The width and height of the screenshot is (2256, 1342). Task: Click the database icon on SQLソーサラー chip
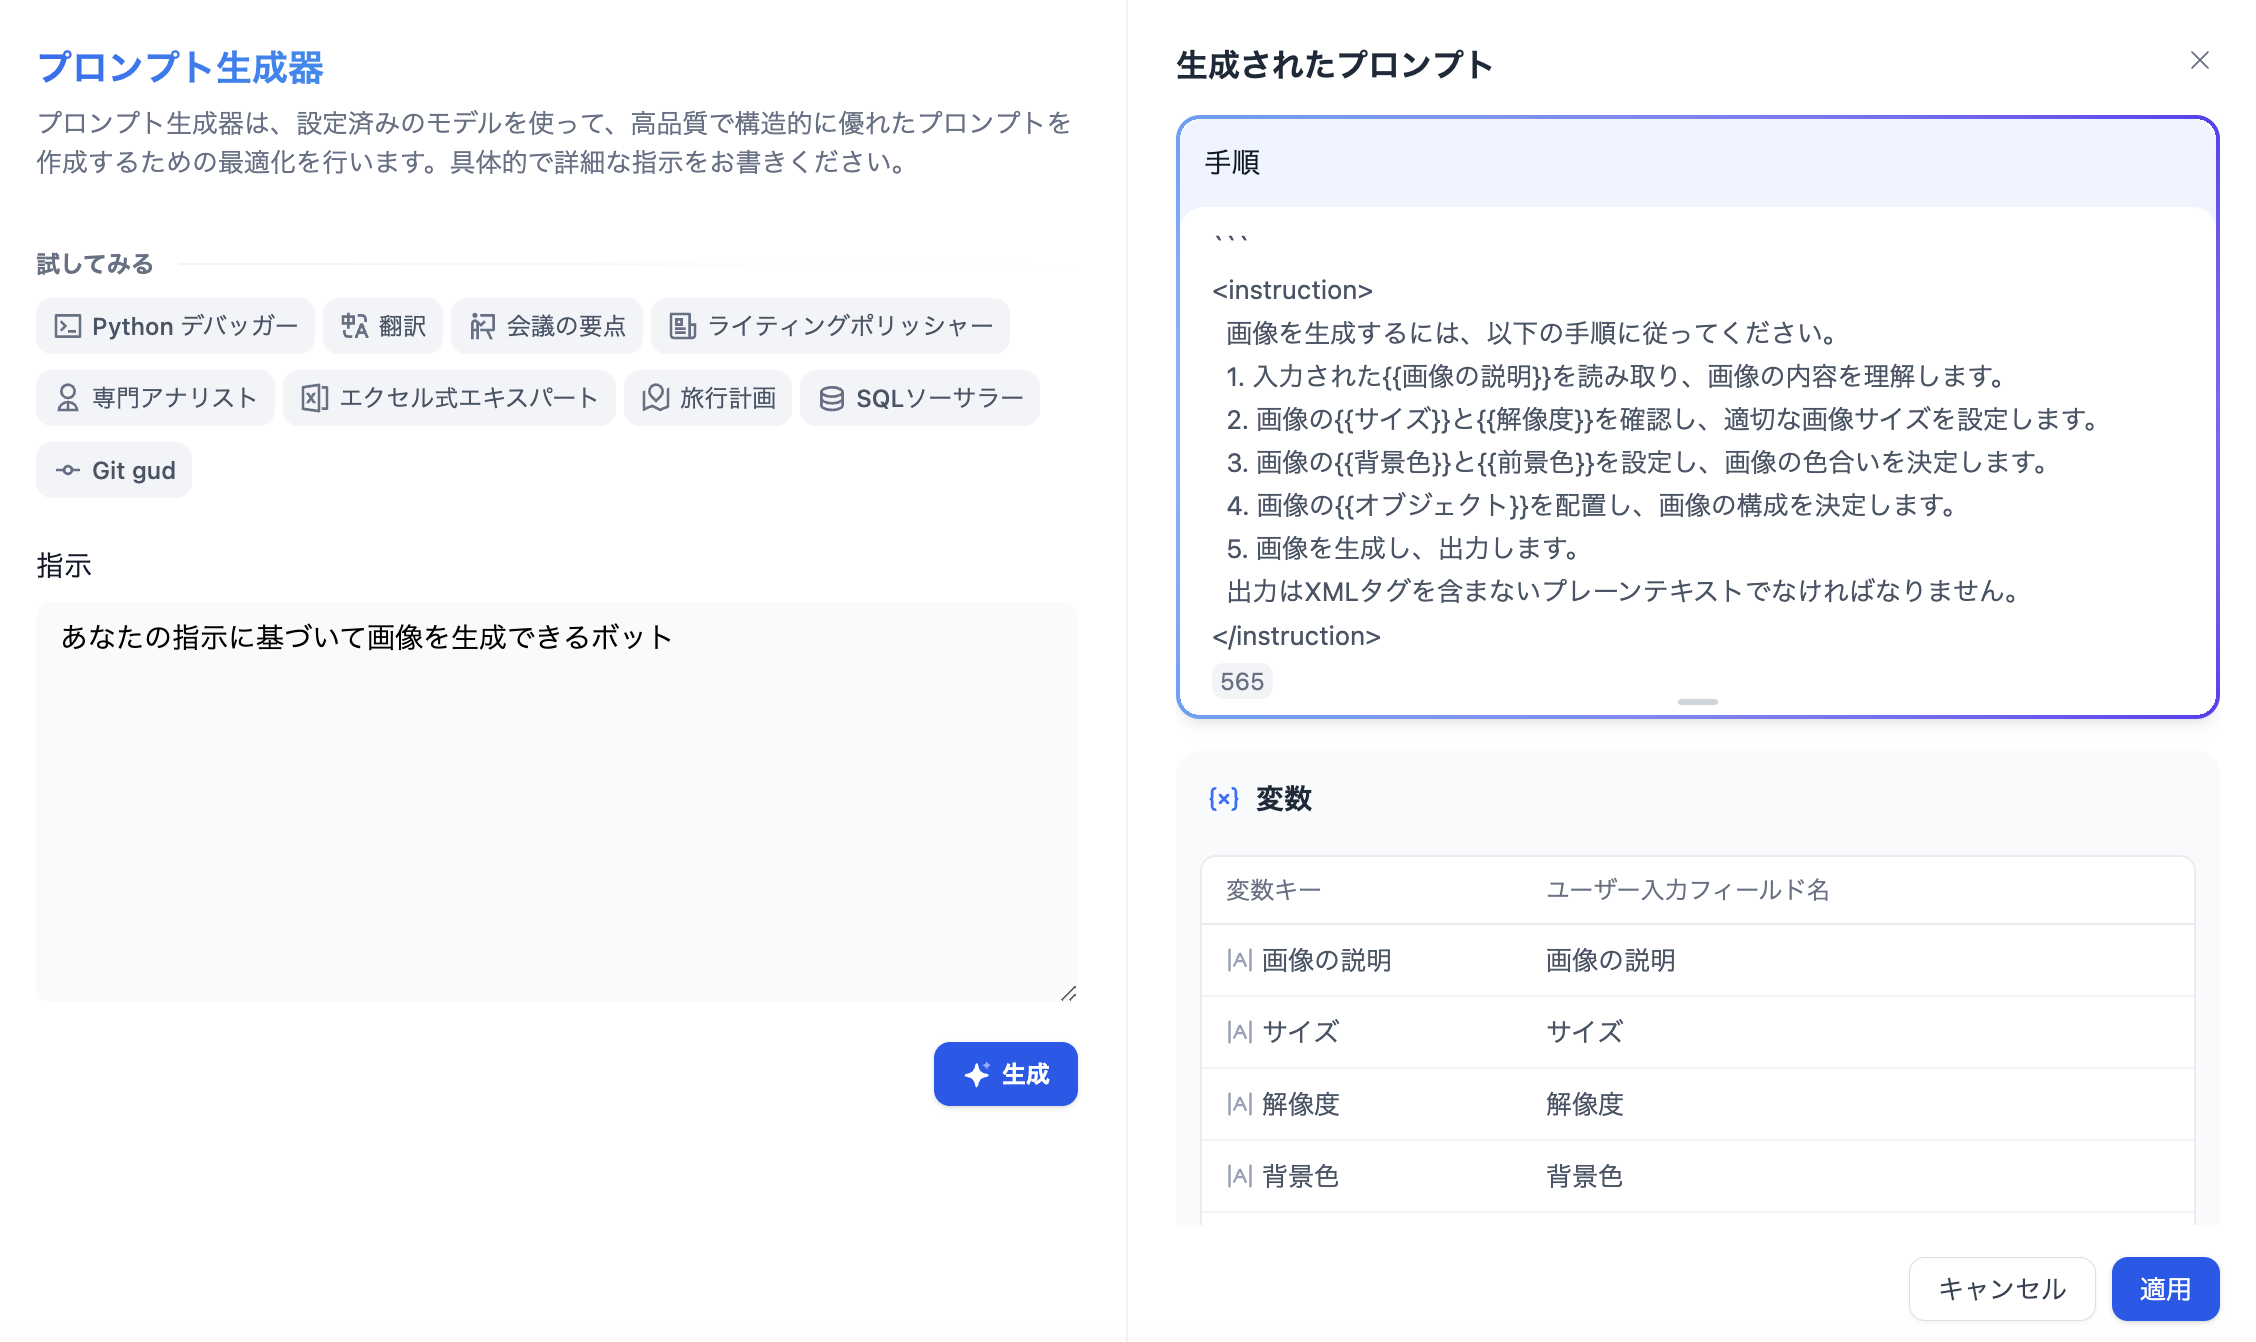pos(831,398)
